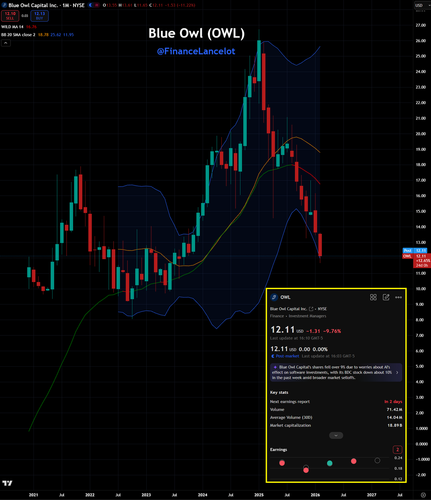This screenshot has width=431, height=500.
Task: Click the 2021 label on time axis
Action: click(x=33, y=495)
